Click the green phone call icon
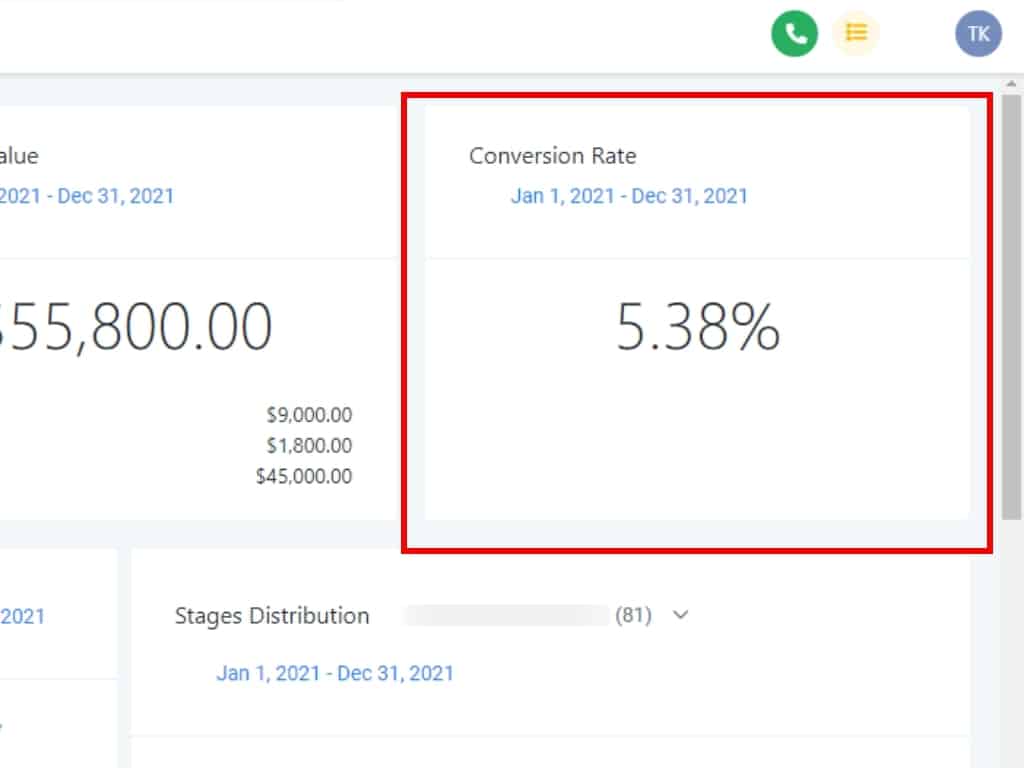Viewport: 1024px width, 768px height. coord(795,34)
